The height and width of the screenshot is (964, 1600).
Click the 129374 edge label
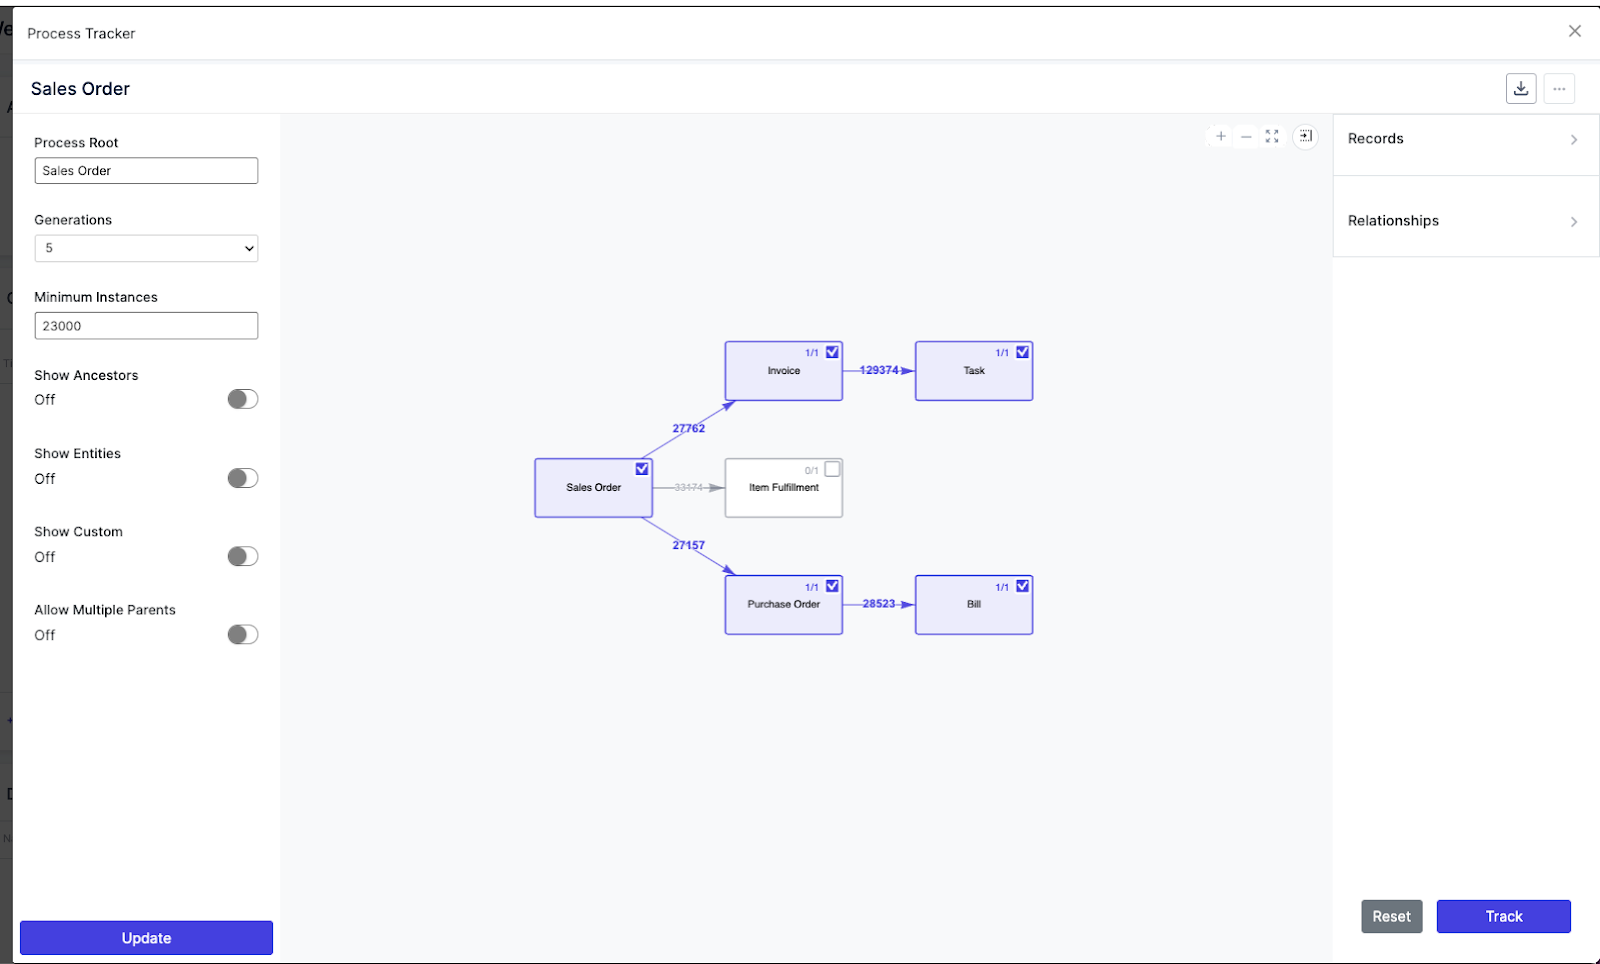[x=879, y=370]
